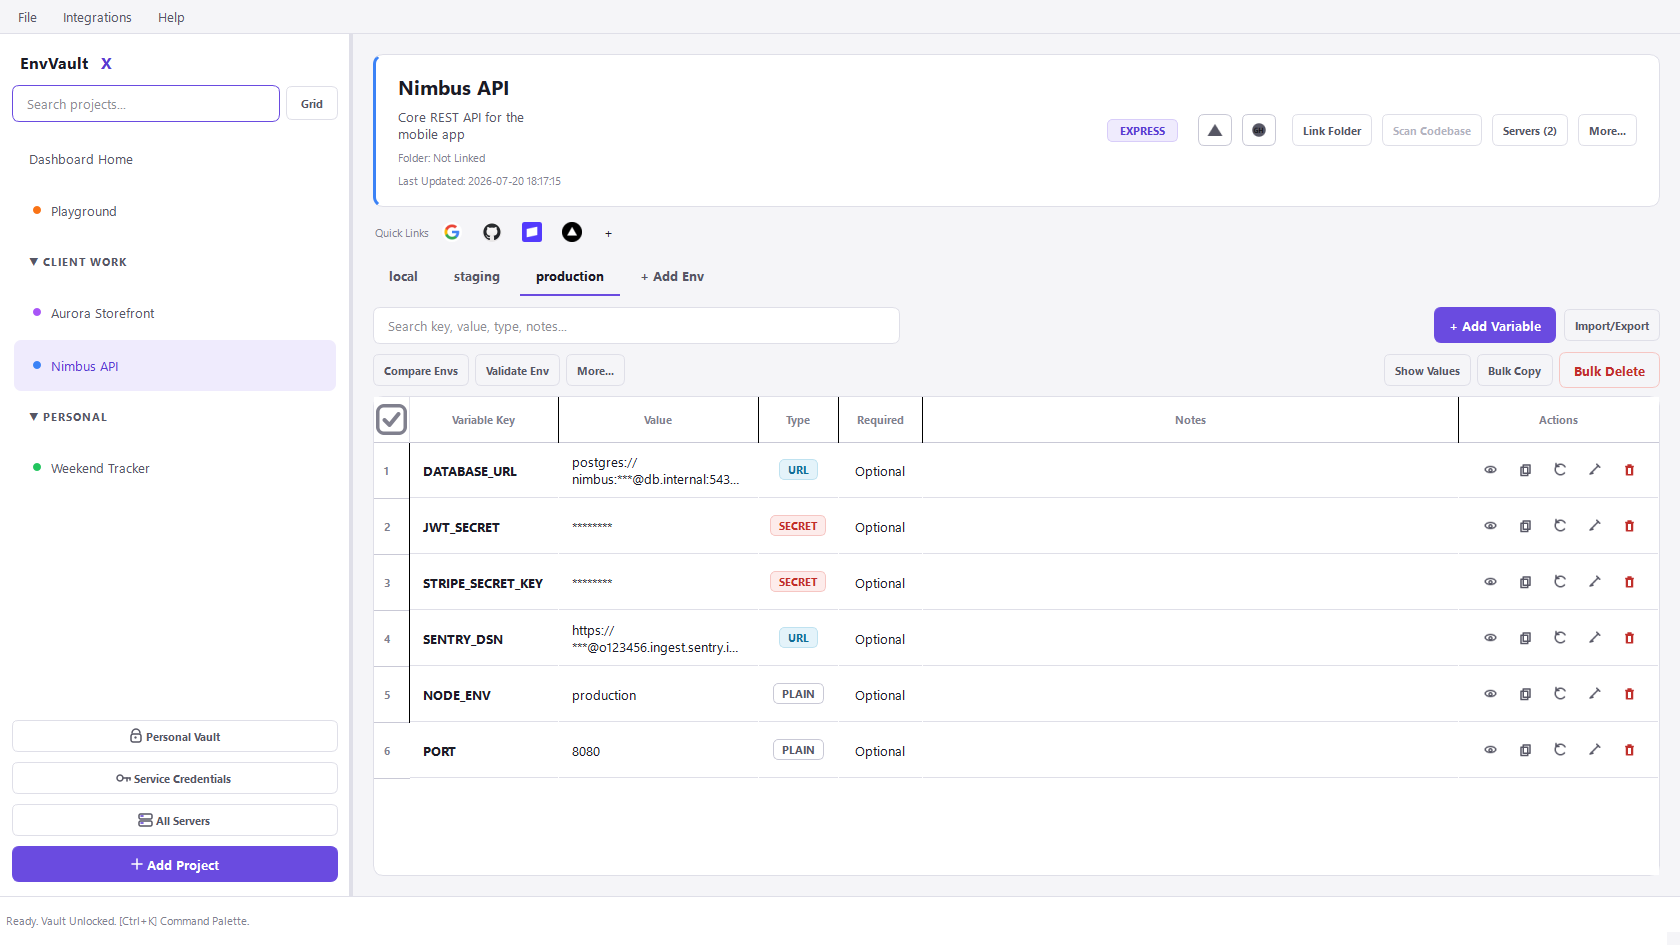This screenshot has width=1680, height=945.
Task: Copy the SENTRY_DSN value
Action: (x=1525, y=638)
